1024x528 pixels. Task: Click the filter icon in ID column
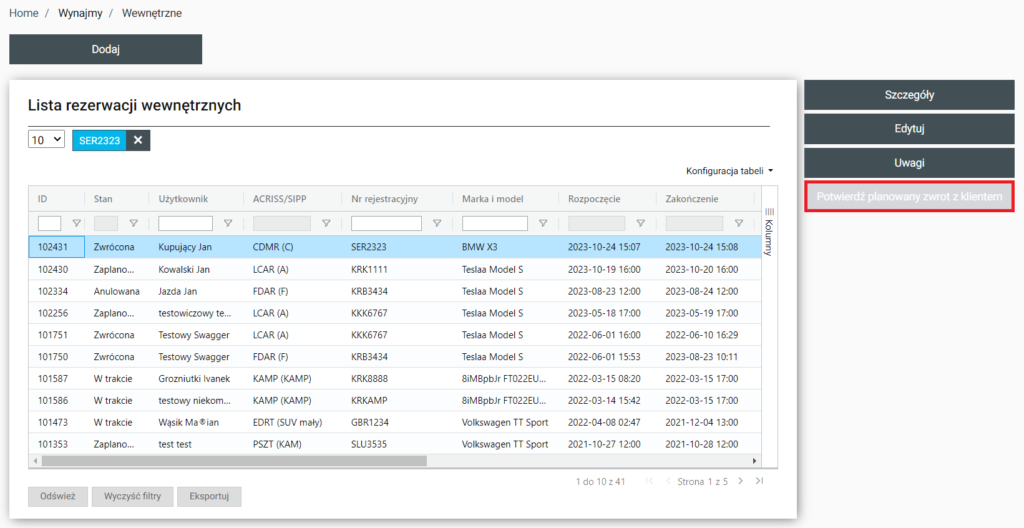click(x=76, y=224)
